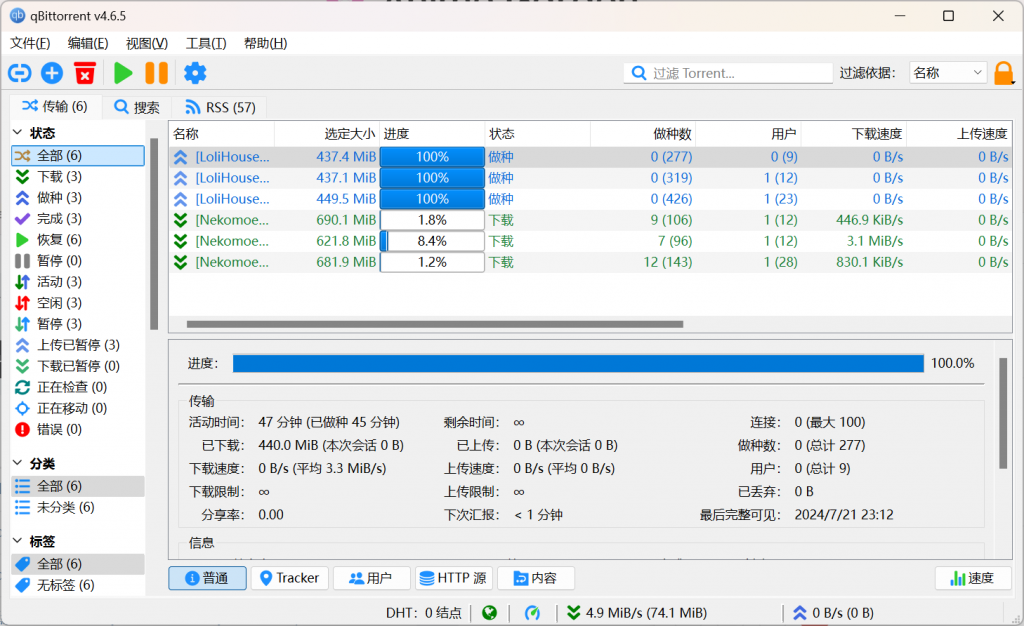Click 100% progress bar of 449.5 MiB torrent
Viewport: 1024px width, 626px height.
click(432, 199)
